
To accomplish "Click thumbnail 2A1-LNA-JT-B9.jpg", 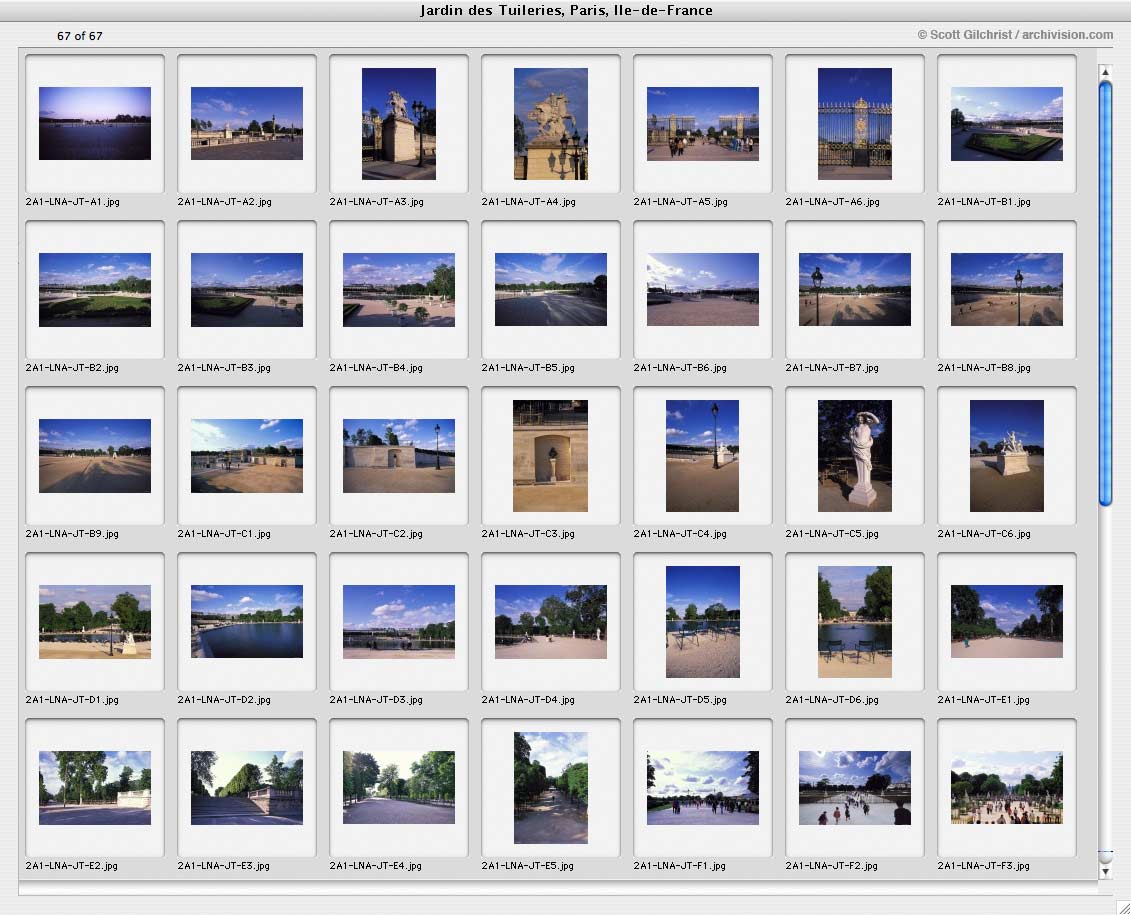I will pos(94,456).
